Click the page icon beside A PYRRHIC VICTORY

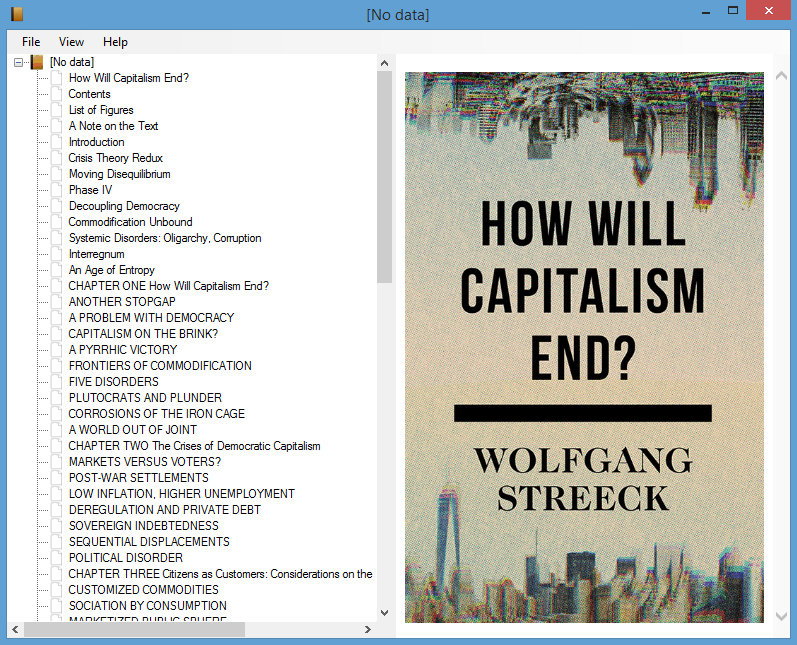(x=56, y=350)
